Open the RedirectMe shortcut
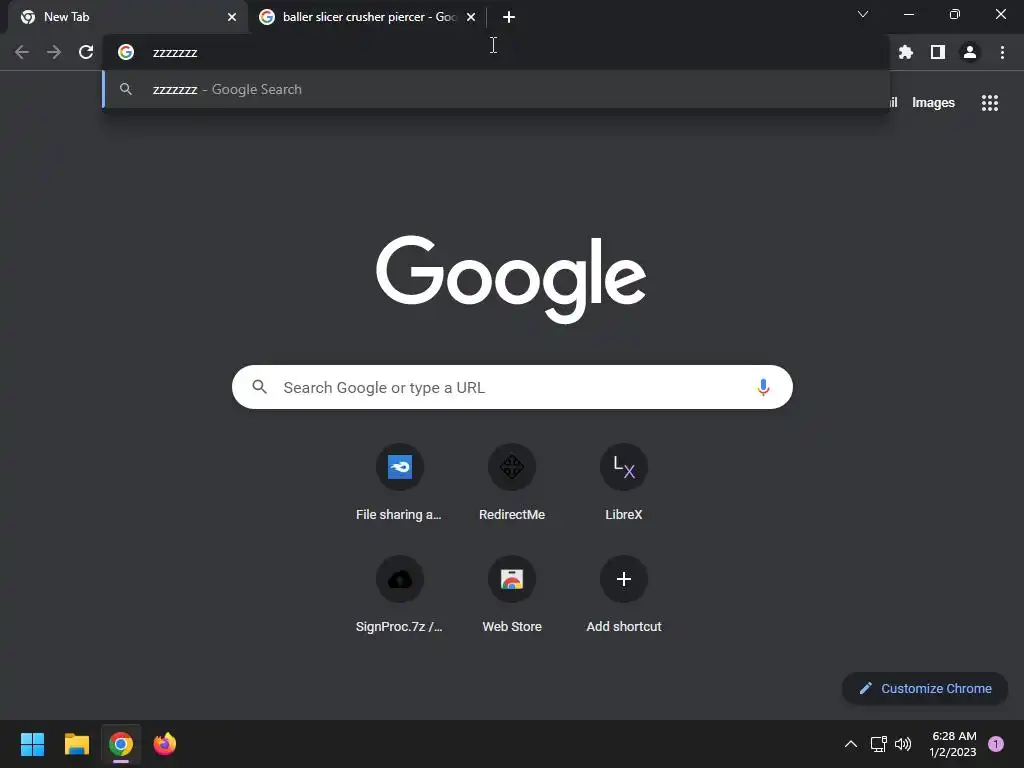 [512, 483]
